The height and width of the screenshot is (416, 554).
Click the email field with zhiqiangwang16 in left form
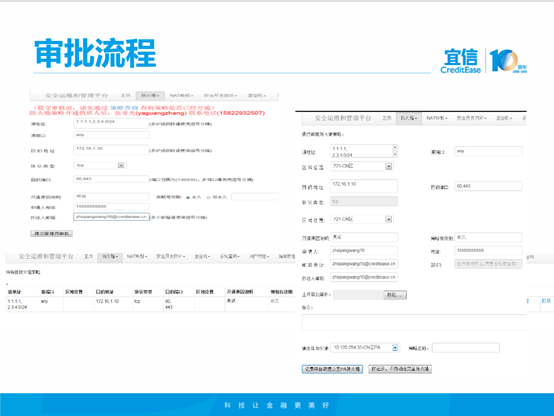[x=111, y=217]
